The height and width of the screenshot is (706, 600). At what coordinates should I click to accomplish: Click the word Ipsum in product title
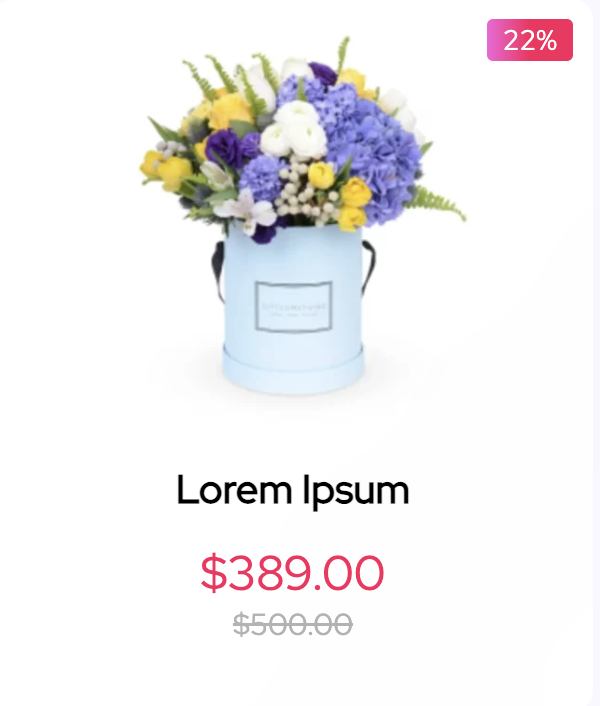pyautogui.click(x=356, y=491)
